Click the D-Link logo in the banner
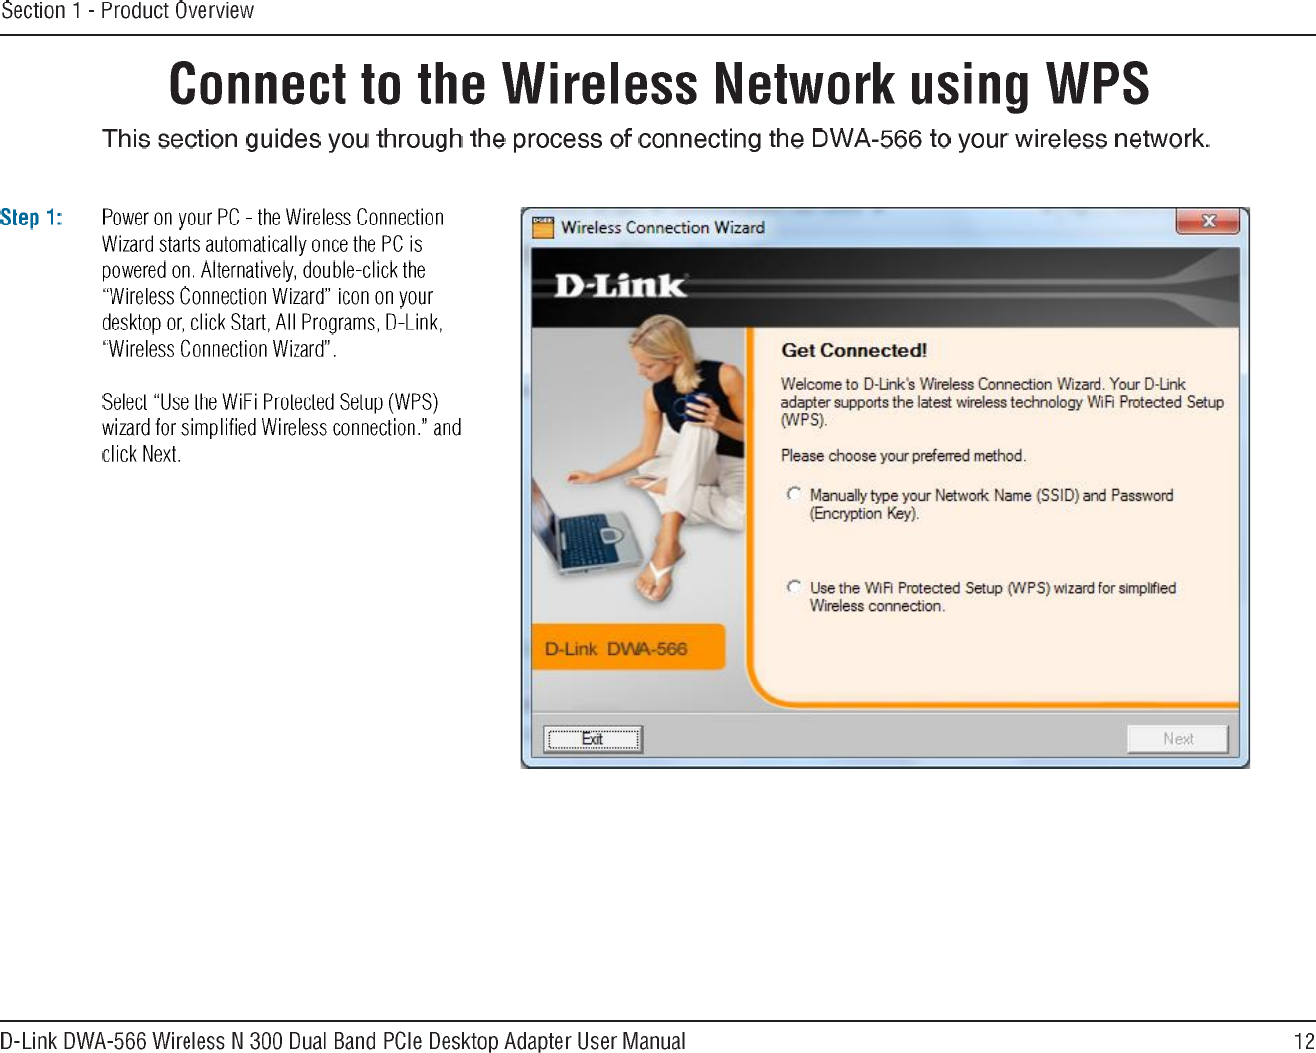Screen dimensions: 1316x1053 click(x=620, y=286)
